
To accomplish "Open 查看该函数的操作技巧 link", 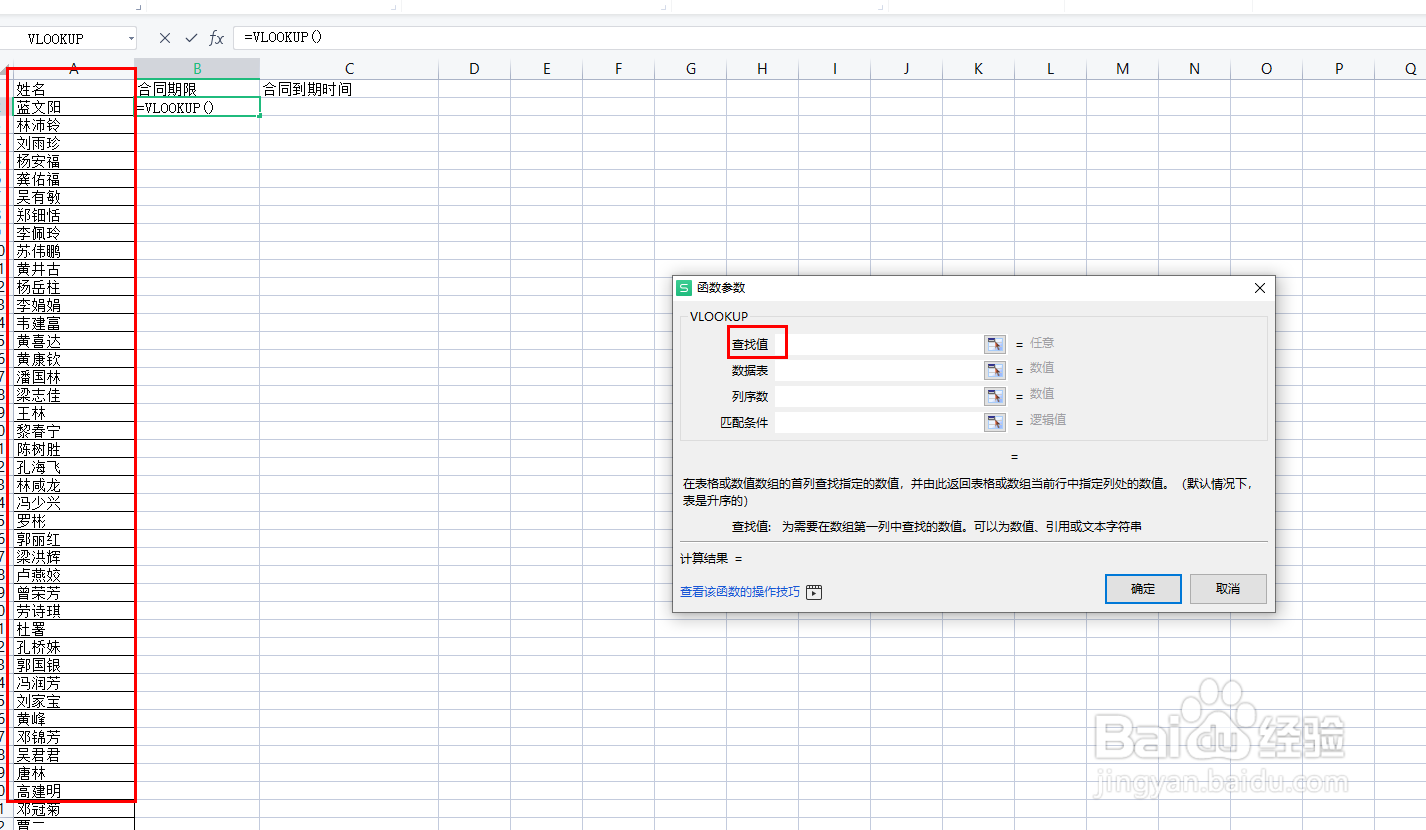I will point(740,592).
